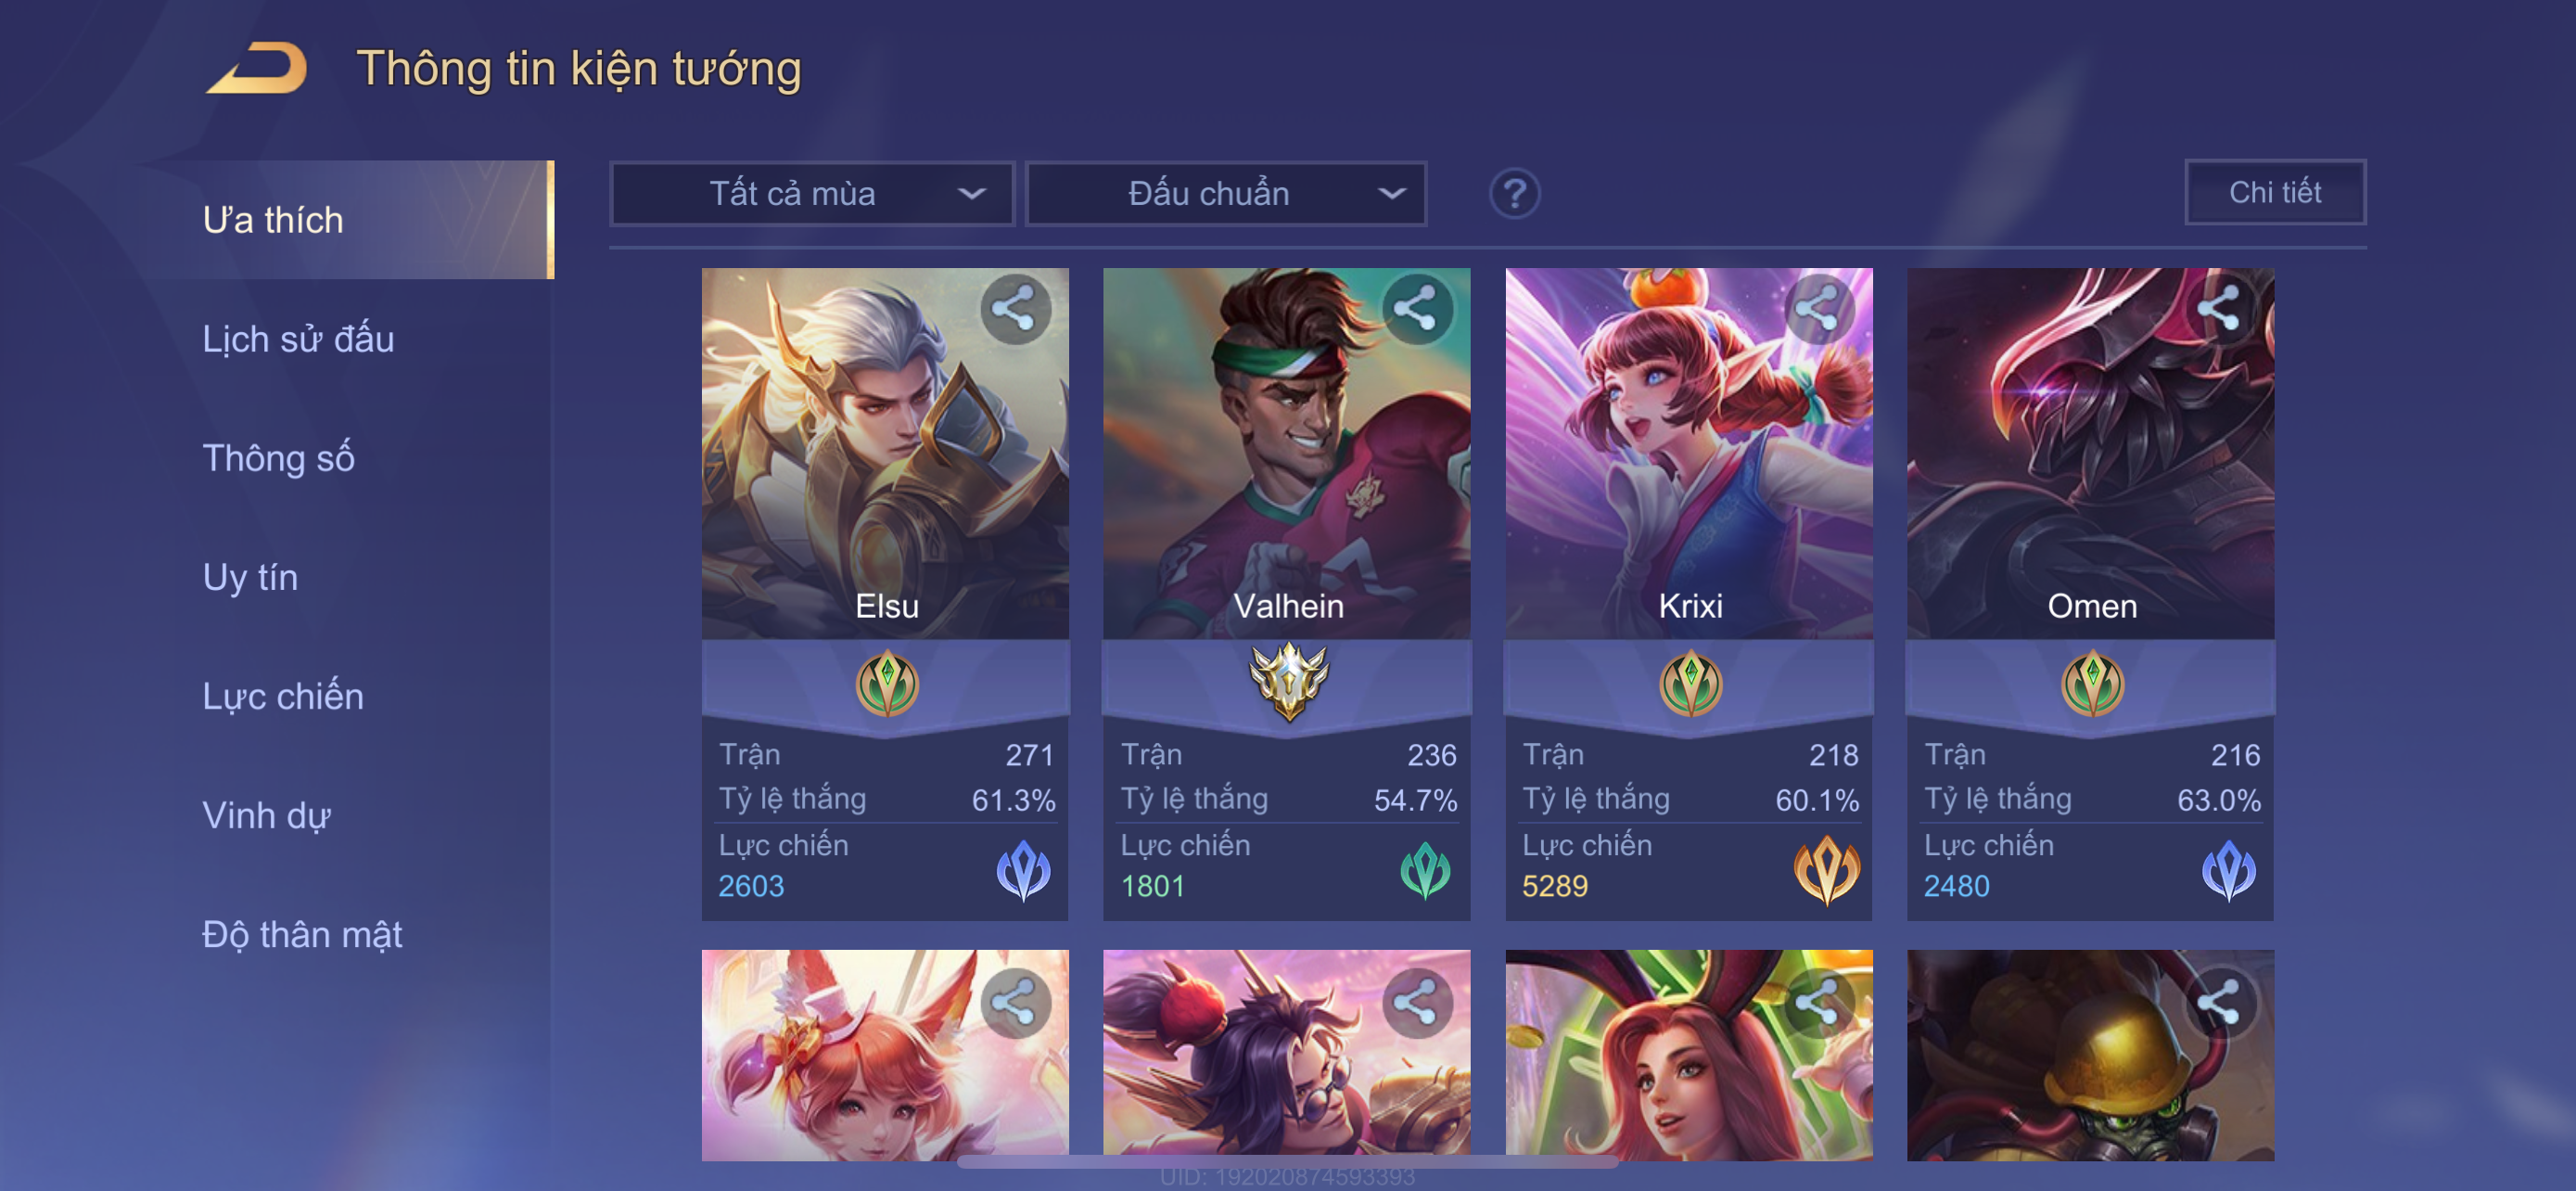
Task: Share the fox-girl hero card below Elsu
Action: [x=1015, y=1003]
